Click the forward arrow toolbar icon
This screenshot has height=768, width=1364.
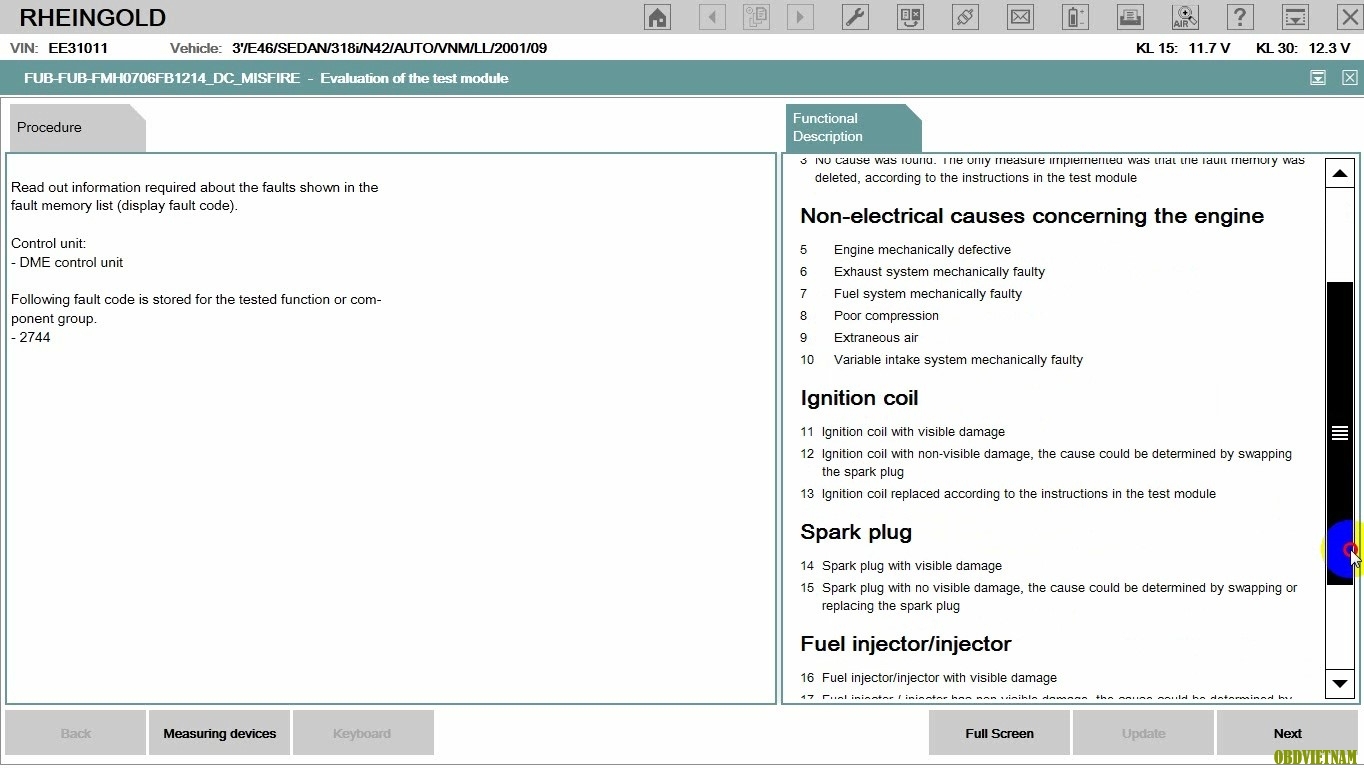[x=800, y=17]
